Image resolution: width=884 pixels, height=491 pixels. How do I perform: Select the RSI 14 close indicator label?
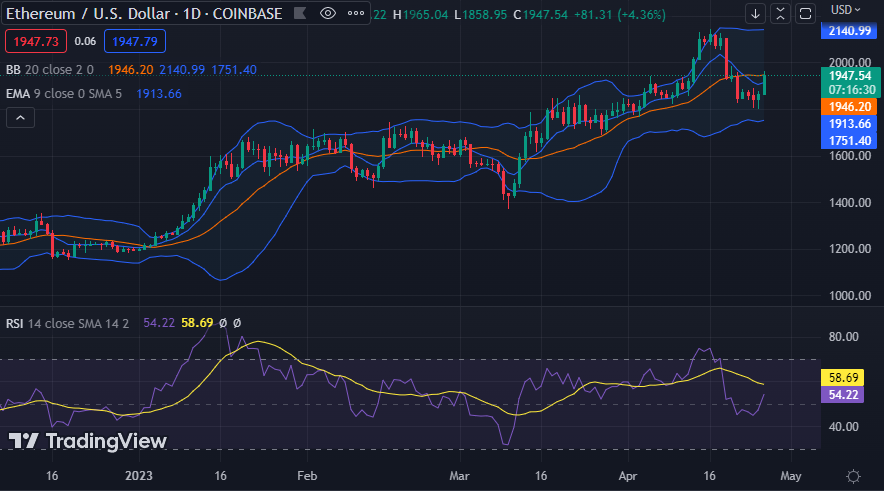67,324
